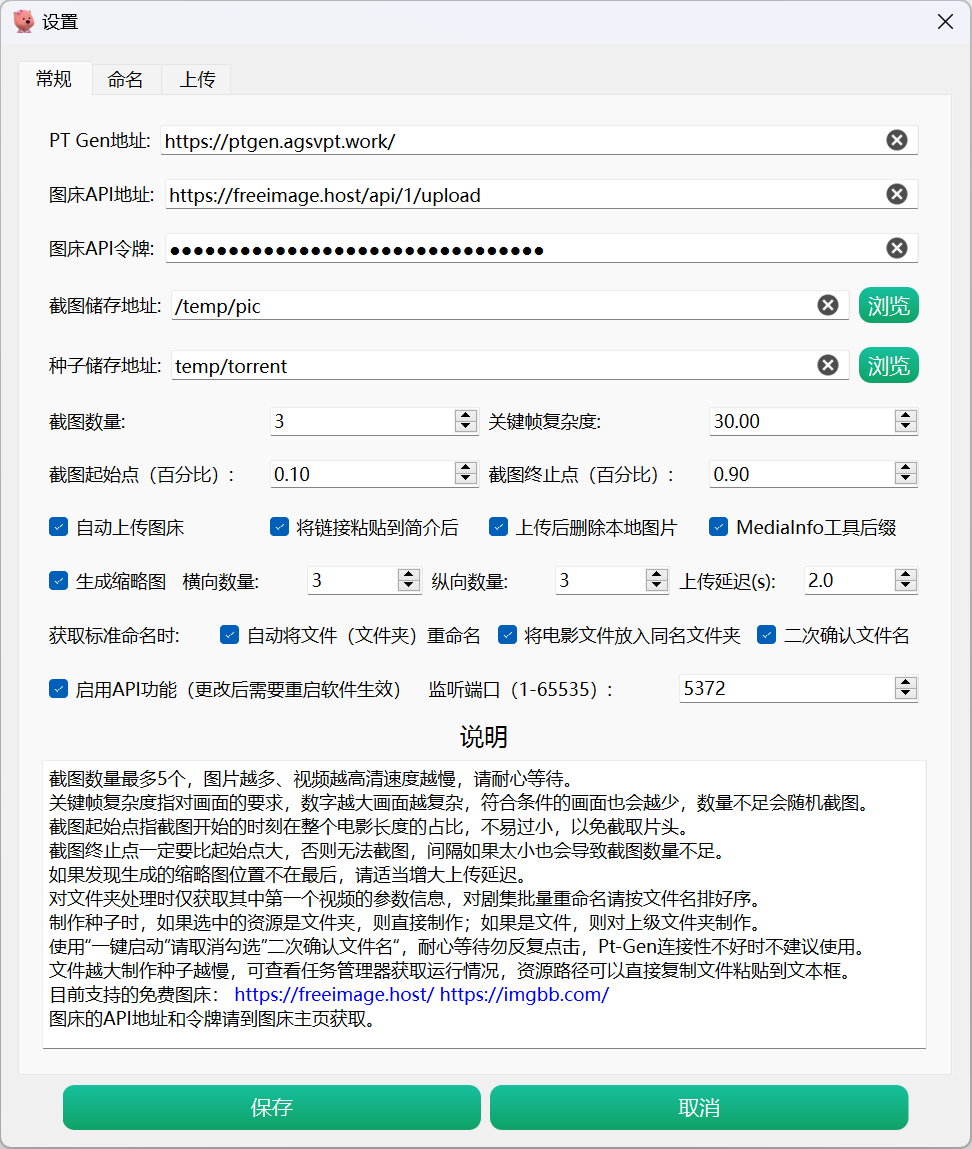Switch to the 上传 tab
The height and width of the screenshot is (1149, 972).
pyautogui.click(x=197, y=79)
